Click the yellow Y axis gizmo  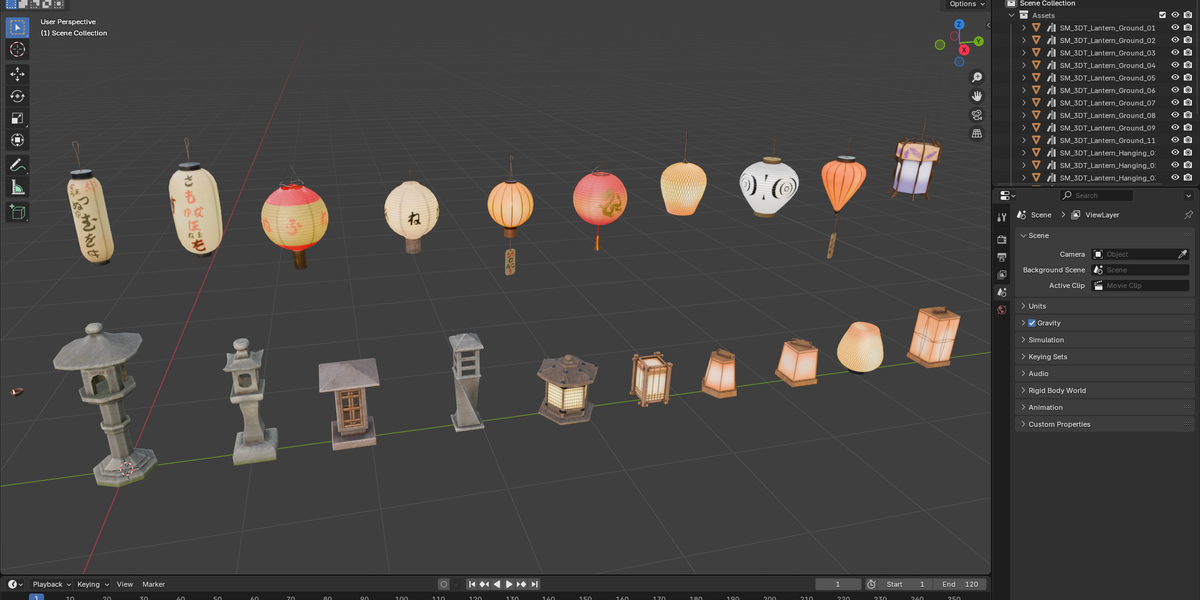coord(978,41)
